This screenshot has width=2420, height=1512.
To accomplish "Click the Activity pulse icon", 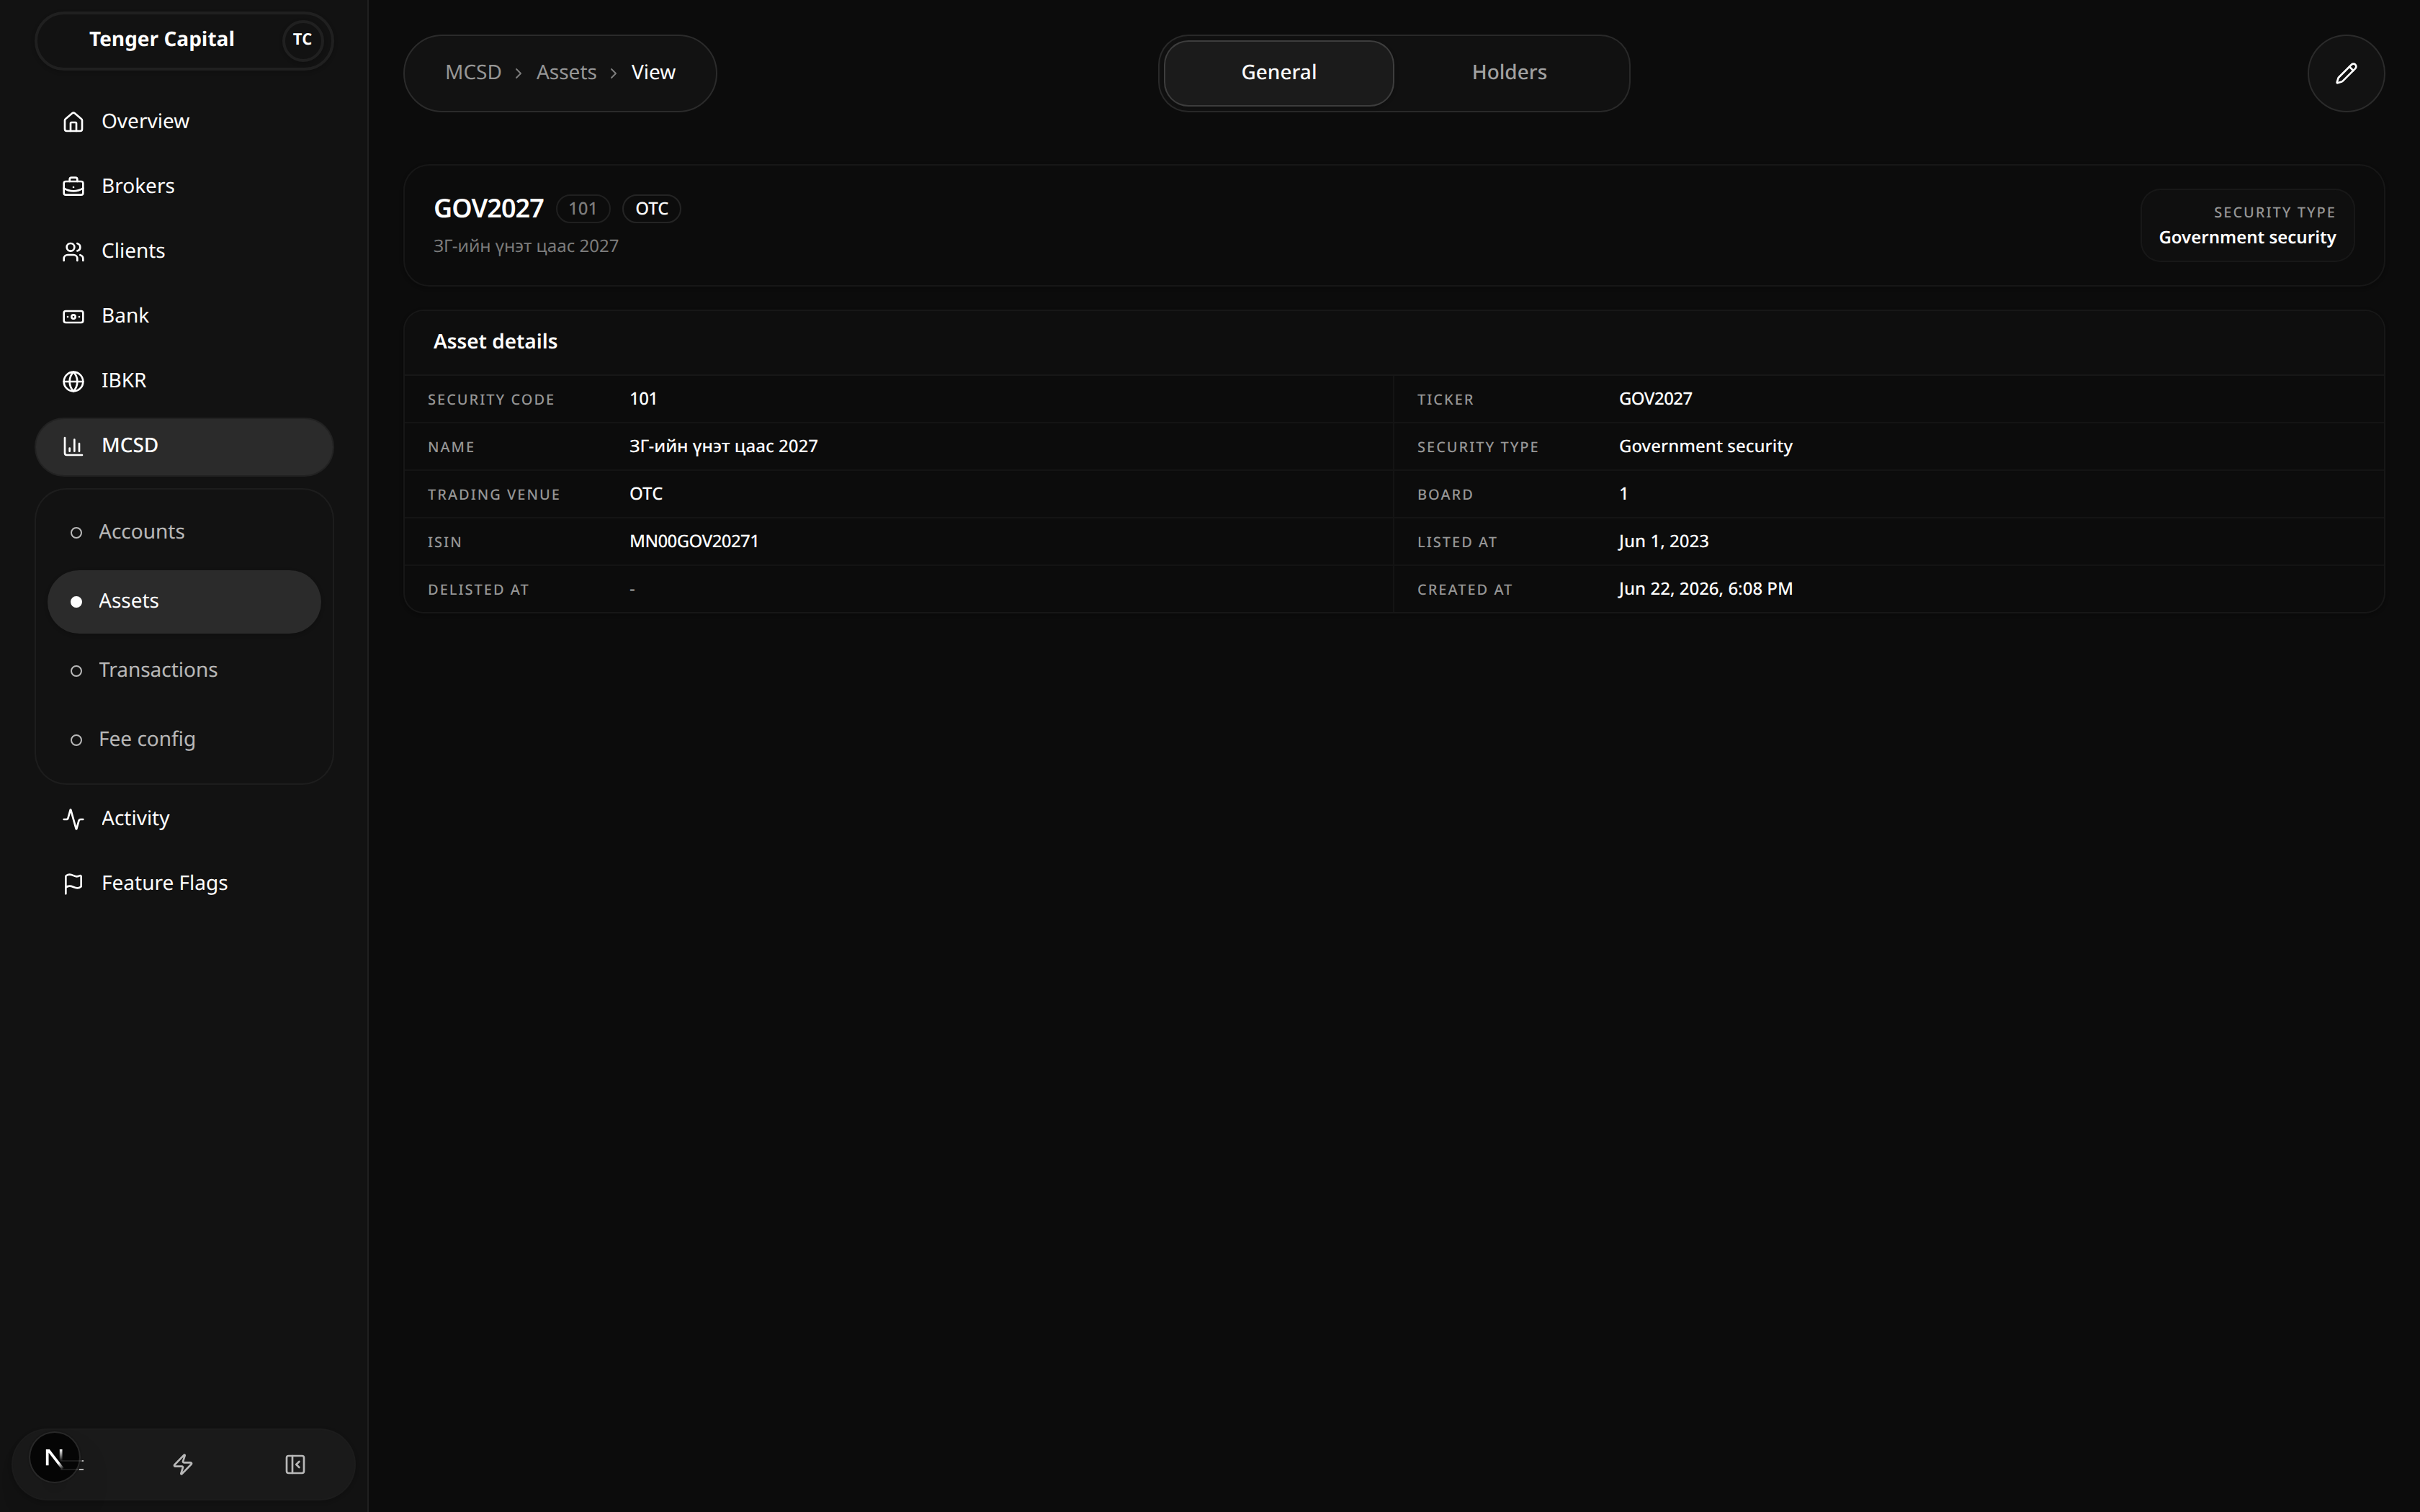I will point(73,819).
